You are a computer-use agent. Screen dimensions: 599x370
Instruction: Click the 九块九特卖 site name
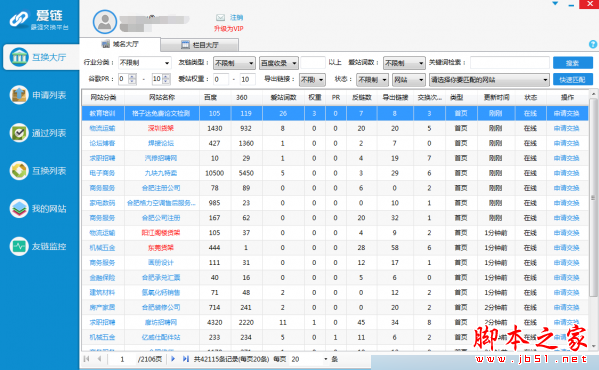(161, 173)
